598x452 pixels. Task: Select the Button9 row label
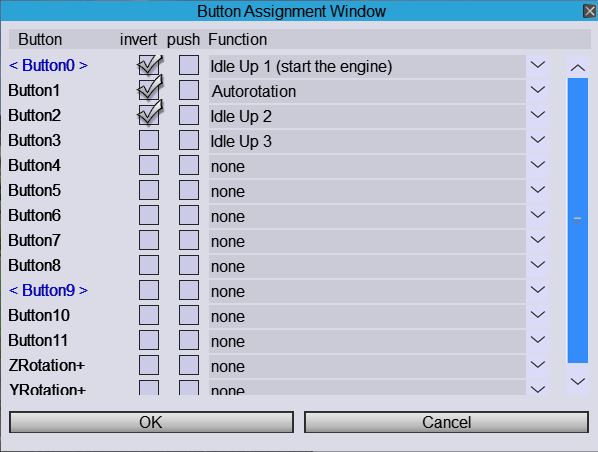tap(48, 290)
